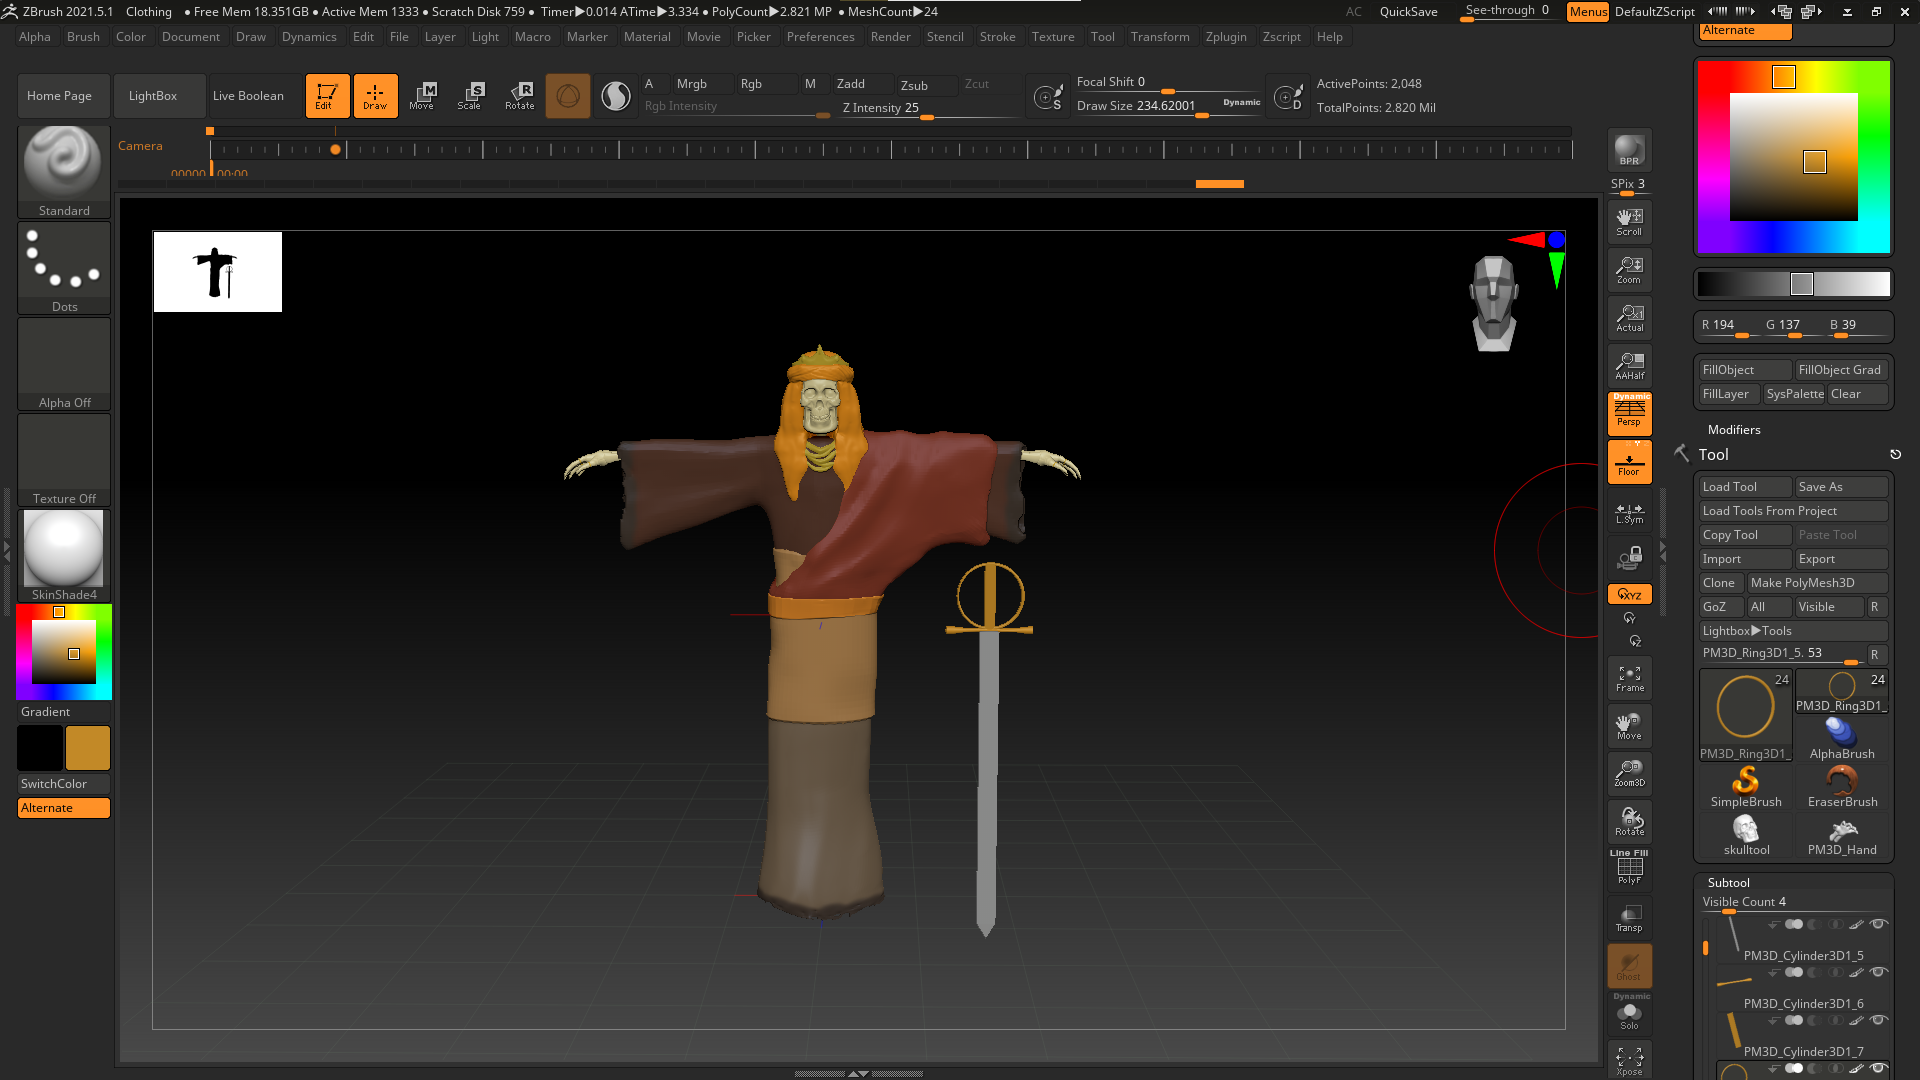Select the Rotate transform tool
The image size is (1920, 1080).
520,96
